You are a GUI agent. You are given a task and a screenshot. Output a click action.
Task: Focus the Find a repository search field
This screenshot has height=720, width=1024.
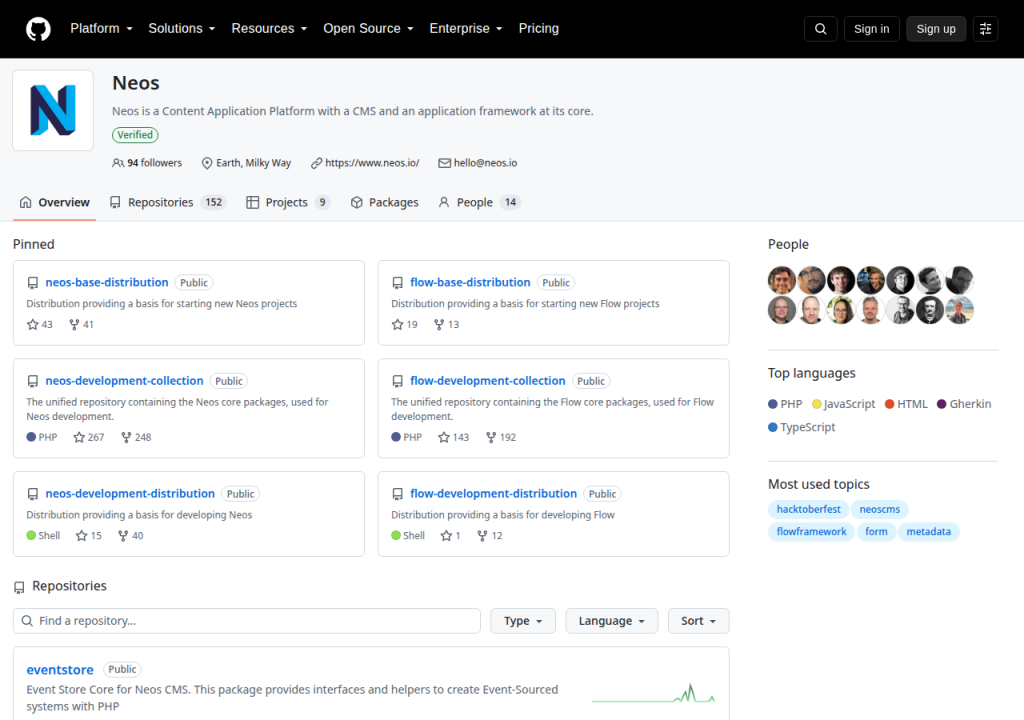click(x=247, y=621)
